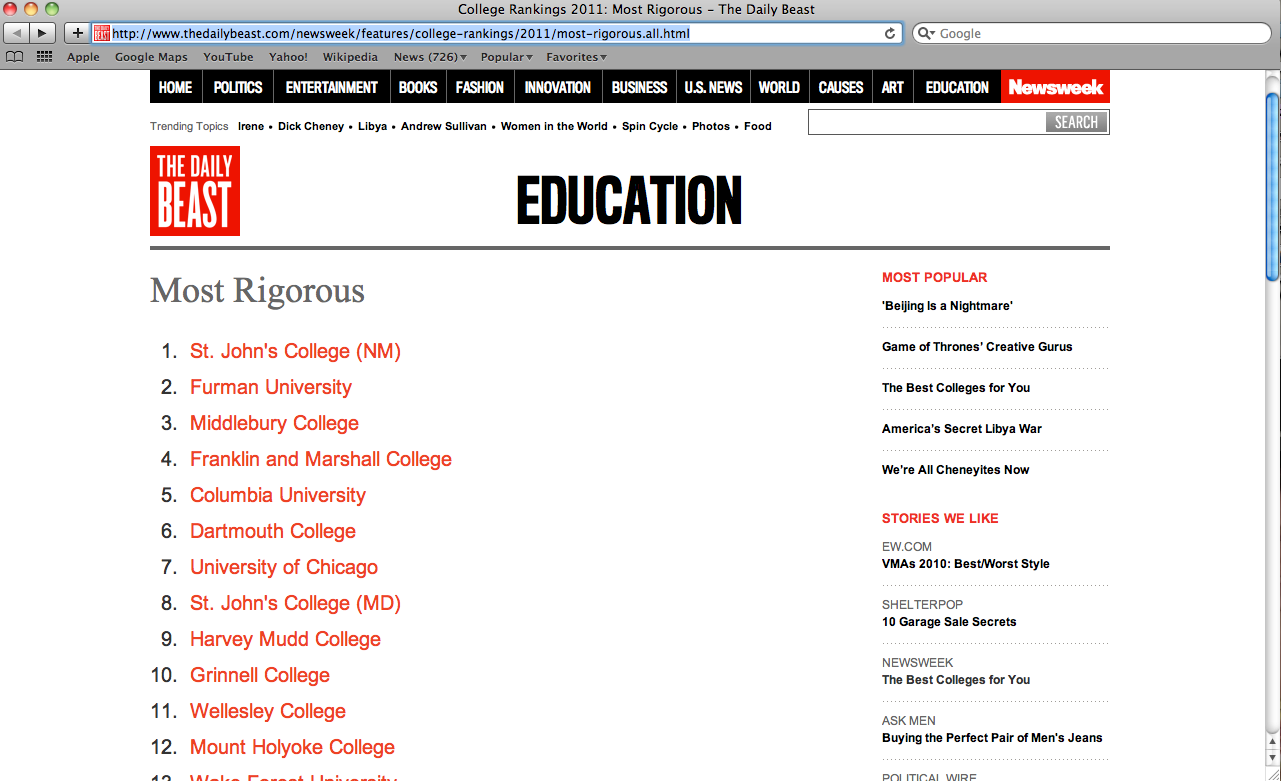The width and height of the screenshot is (1281, 781).
Task: Open Wellesley College link
Action: click(268, 711)
